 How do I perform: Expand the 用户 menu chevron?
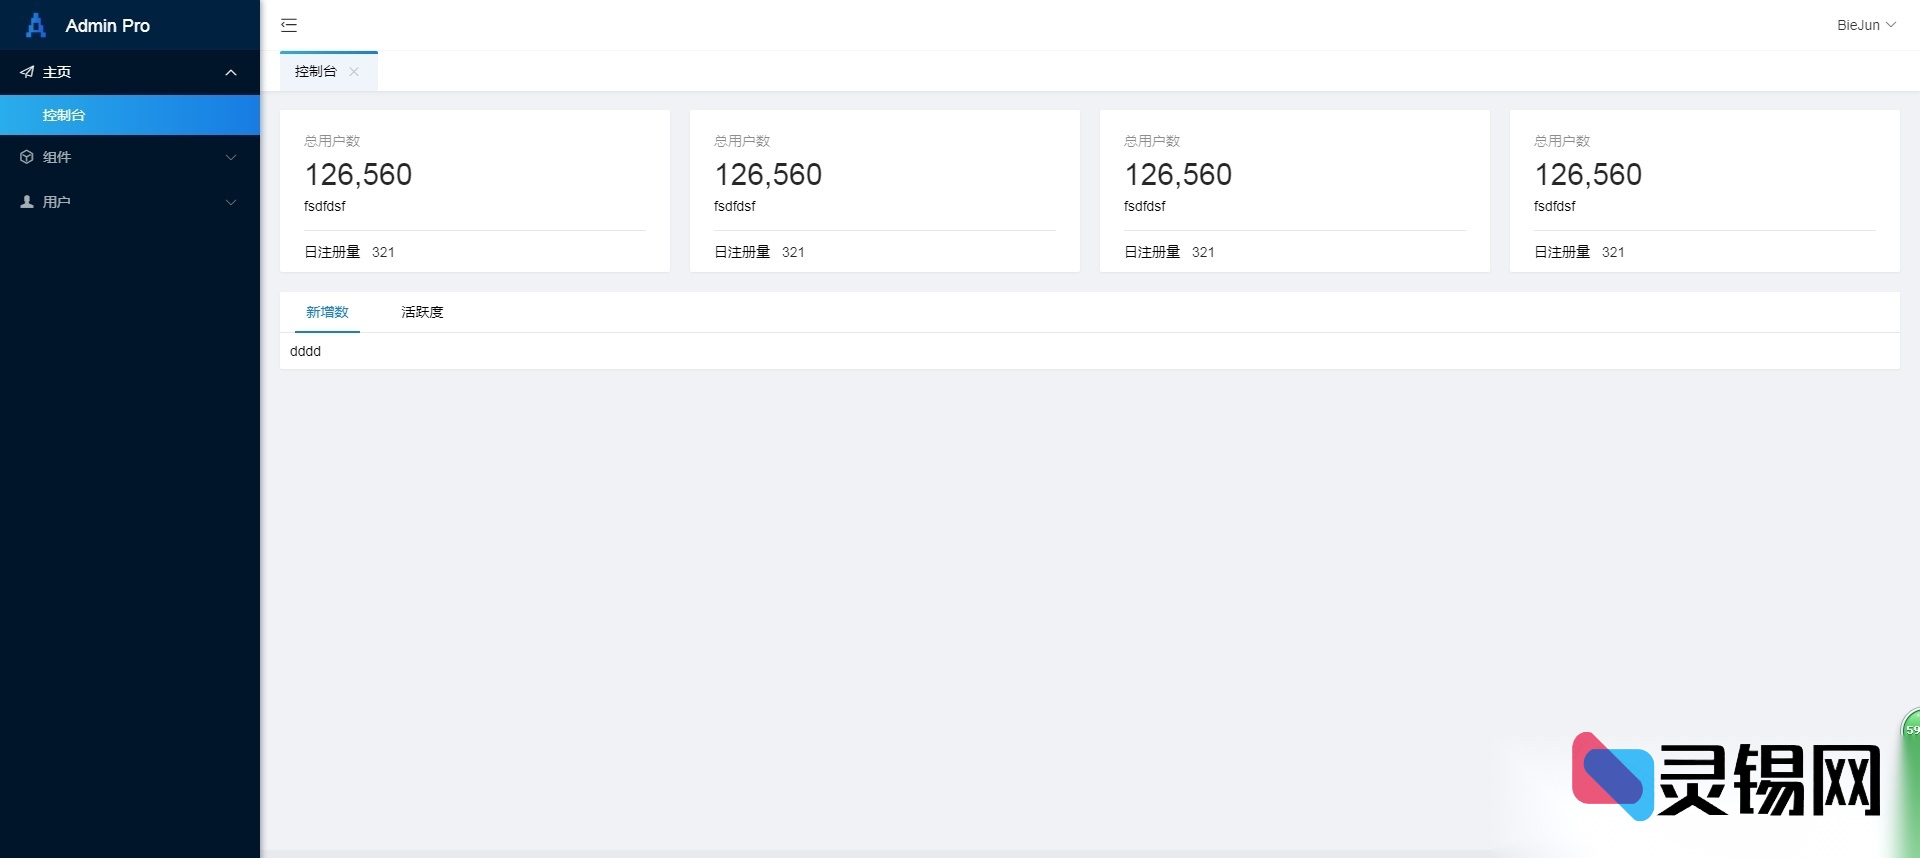231,202
